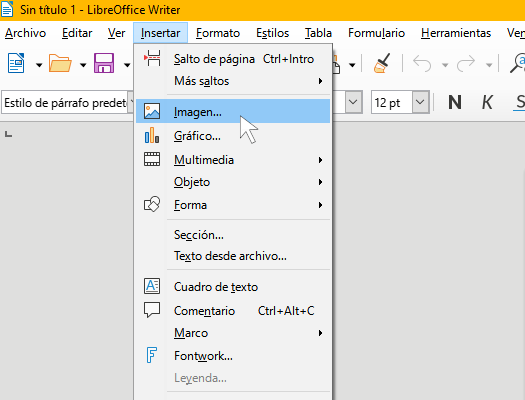Click the tab stop marker on ruler corner
Viewport: 525px width, 400px height.
click(8, 134)
